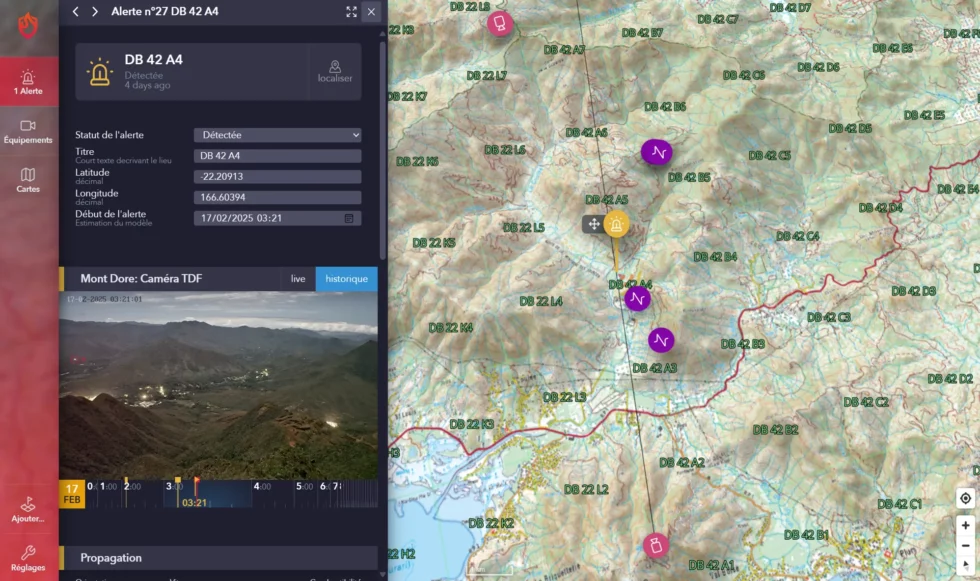This screenshot has height=581, width=980.
Task: Click the localiser button for alert
Action: (335, 71)
